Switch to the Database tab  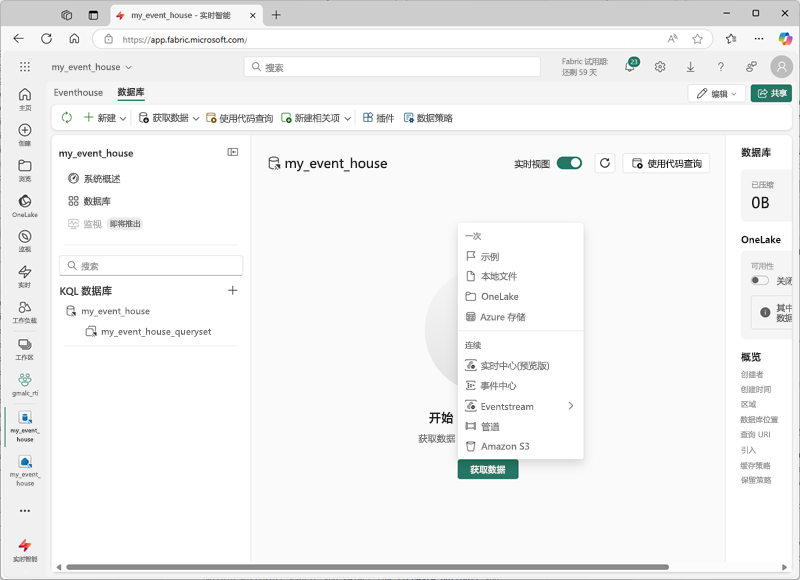tap(131, 92)
